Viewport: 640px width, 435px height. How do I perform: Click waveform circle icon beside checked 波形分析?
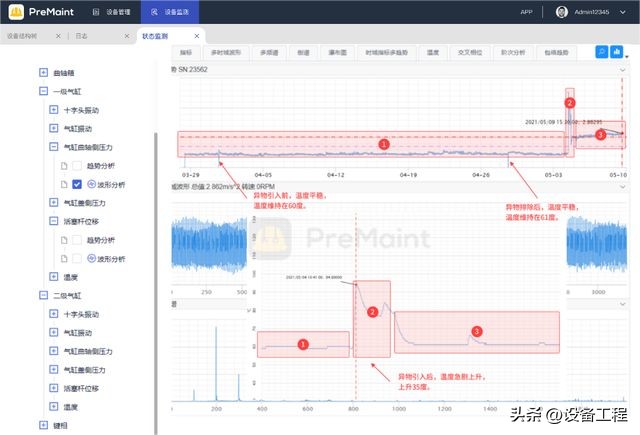click(91, 184)
